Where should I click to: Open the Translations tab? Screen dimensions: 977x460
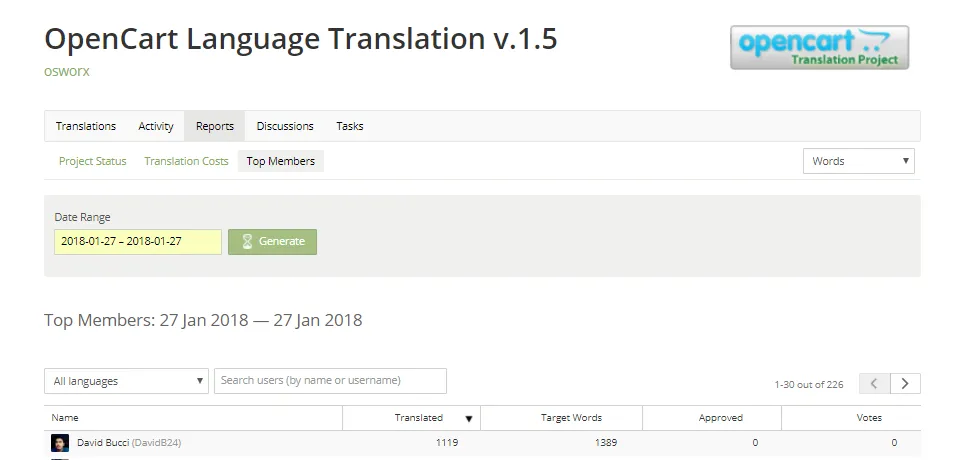click(x=86, y=126)
